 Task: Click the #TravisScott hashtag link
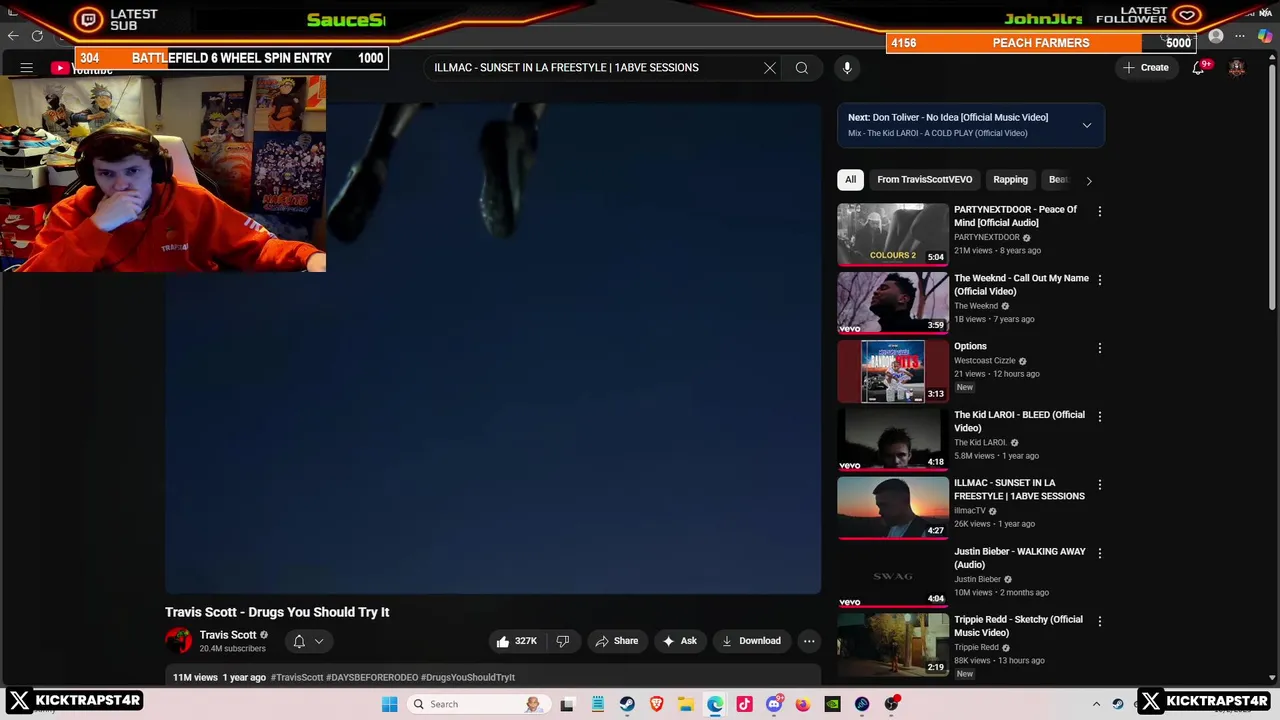point(297,677)
